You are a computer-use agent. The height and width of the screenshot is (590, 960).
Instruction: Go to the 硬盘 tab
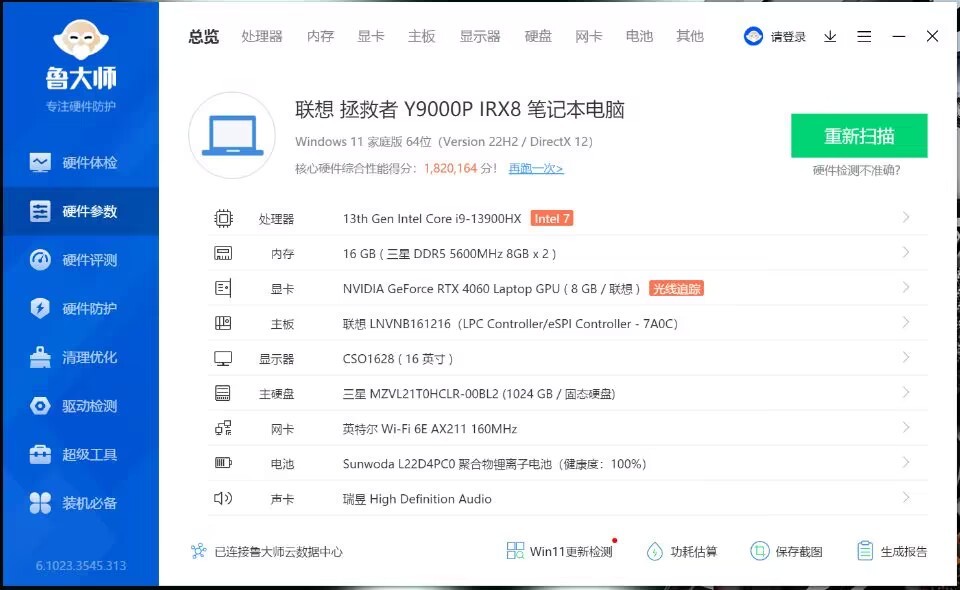click(x=538, y=37)
